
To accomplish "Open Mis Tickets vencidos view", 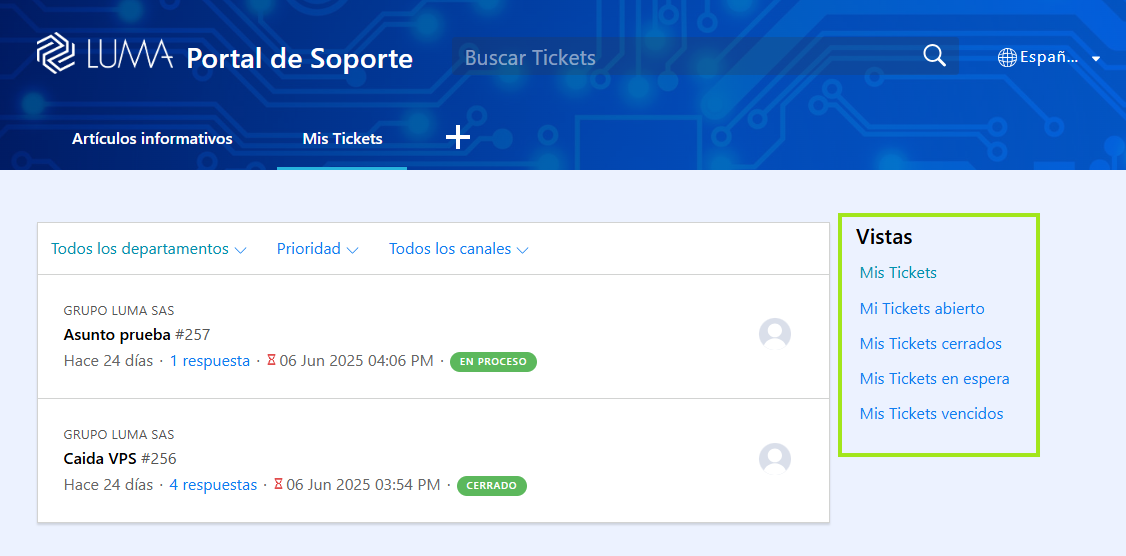I will [931, 414].
